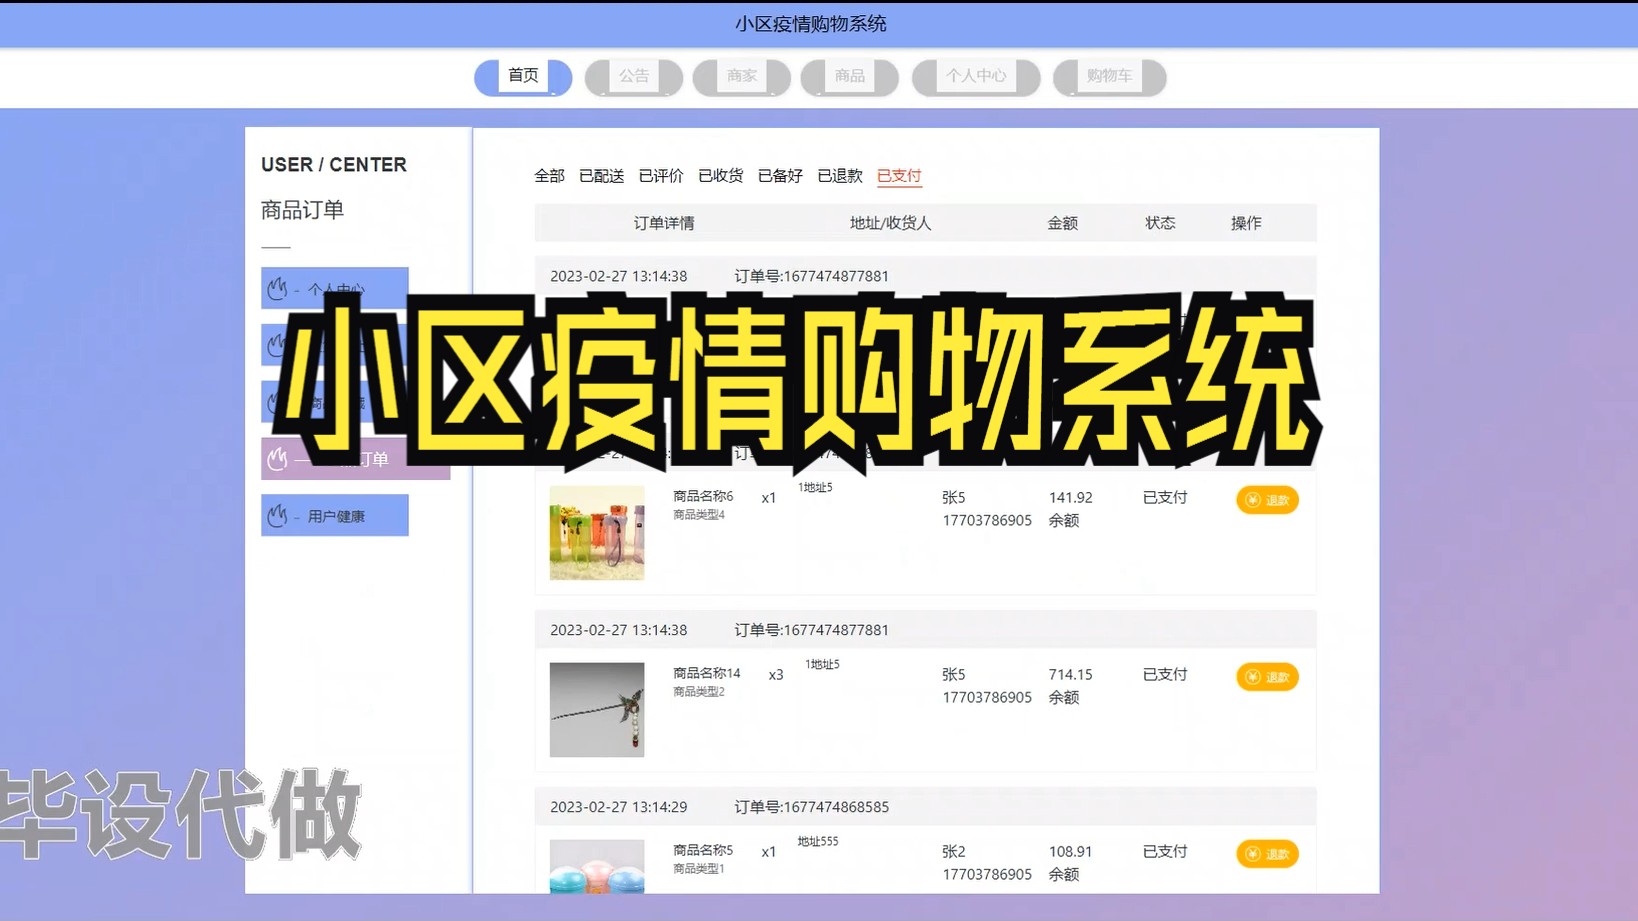The image size is (1638, 921).
Task: Open 个人中心 in the sidebar
Action: coord(335,288)
